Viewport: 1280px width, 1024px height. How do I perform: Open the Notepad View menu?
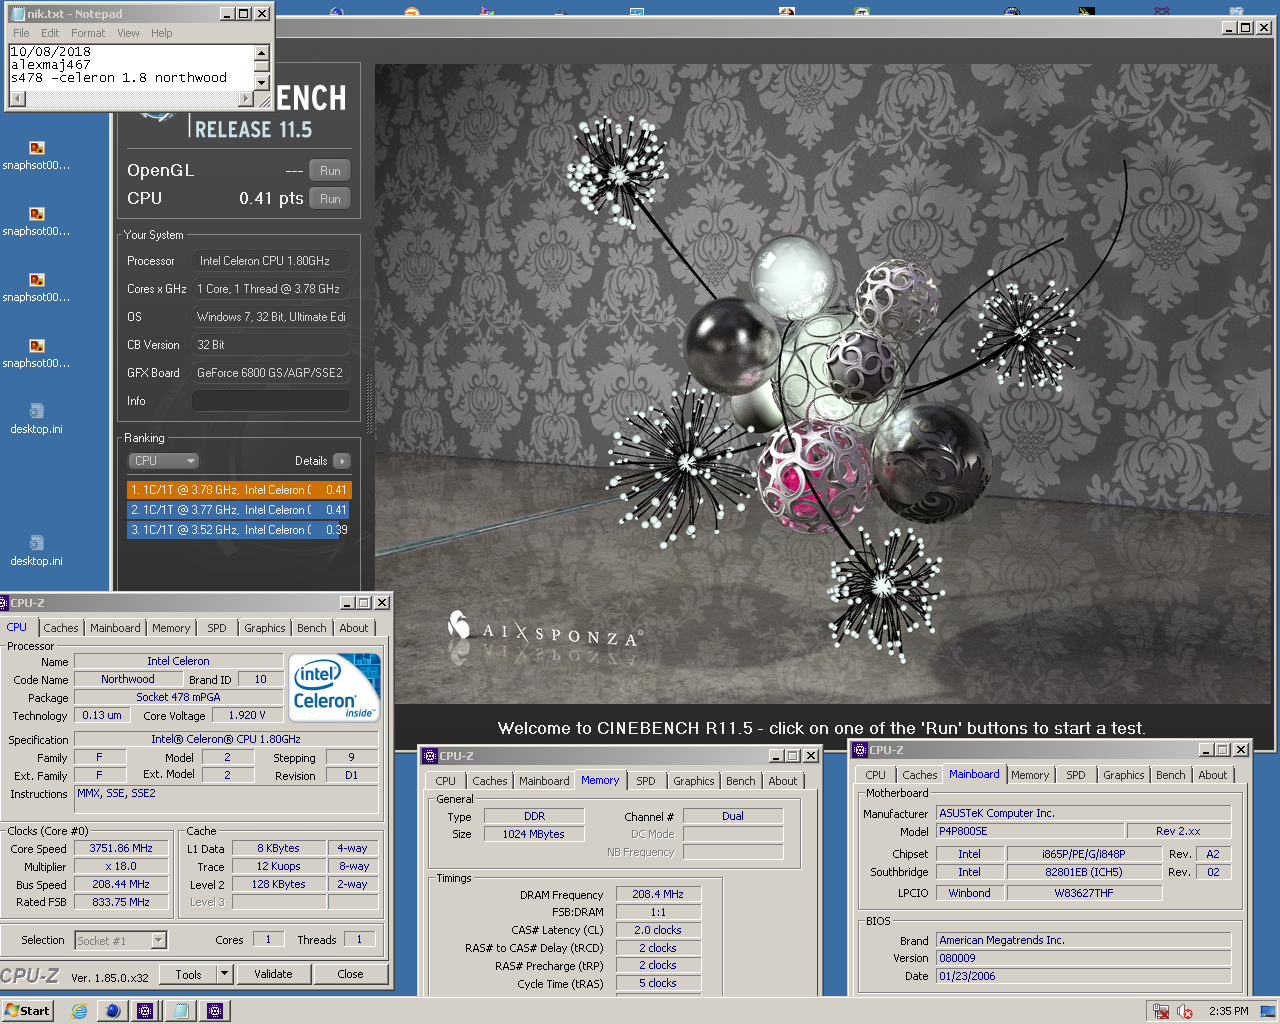(128, 33)
